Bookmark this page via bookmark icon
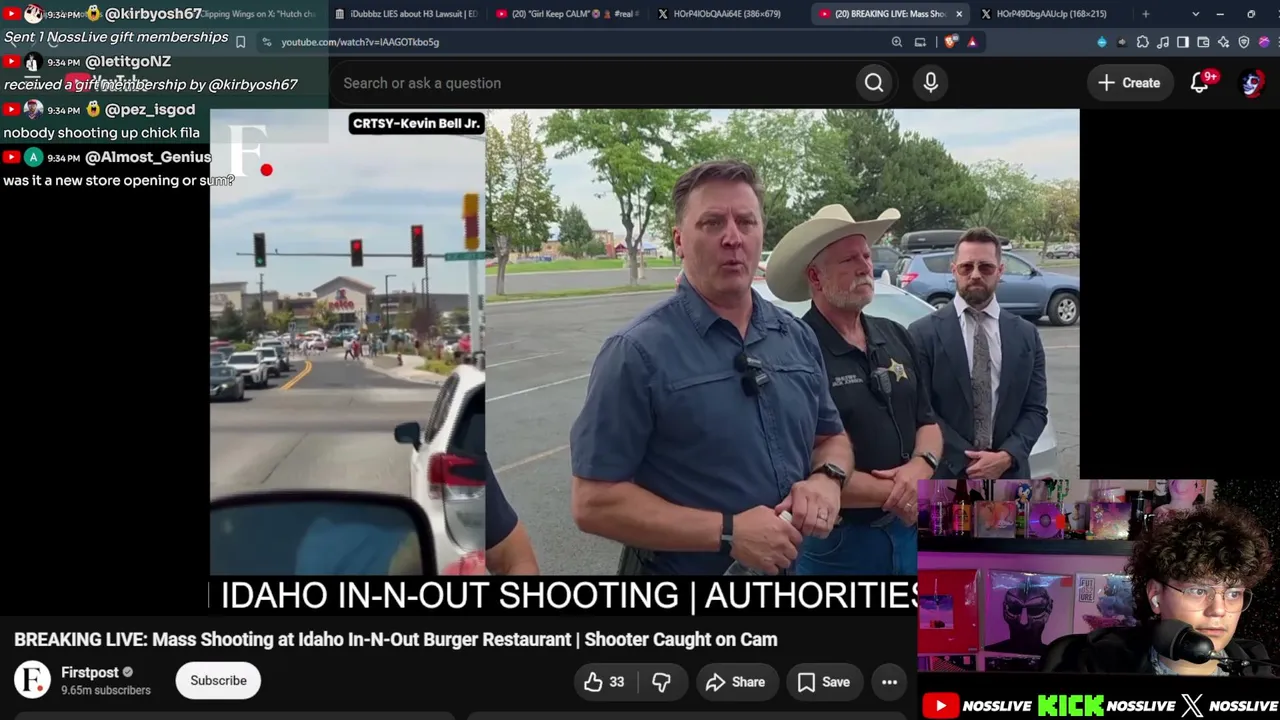1280x720 pixels. click(240, 42)
